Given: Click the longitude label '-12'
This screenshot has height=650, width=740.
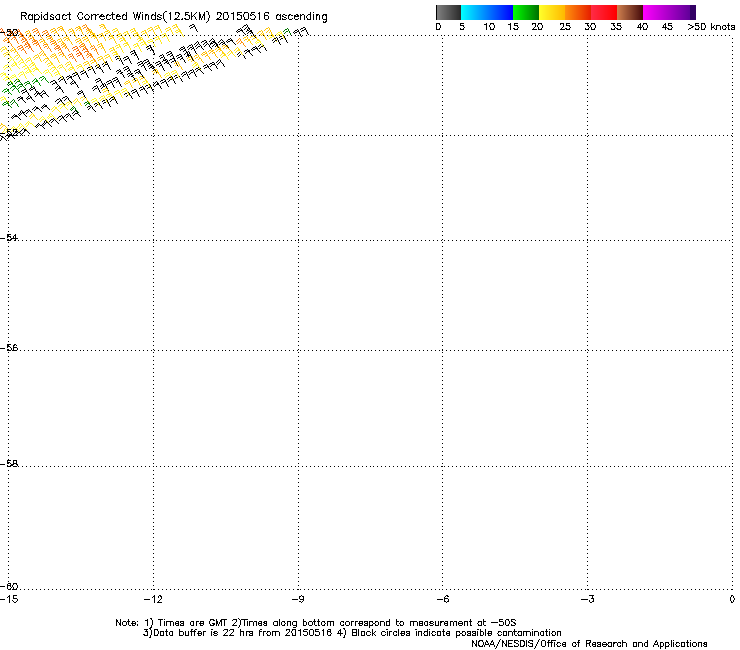Looking at the screenshot, I should point(153,599).
